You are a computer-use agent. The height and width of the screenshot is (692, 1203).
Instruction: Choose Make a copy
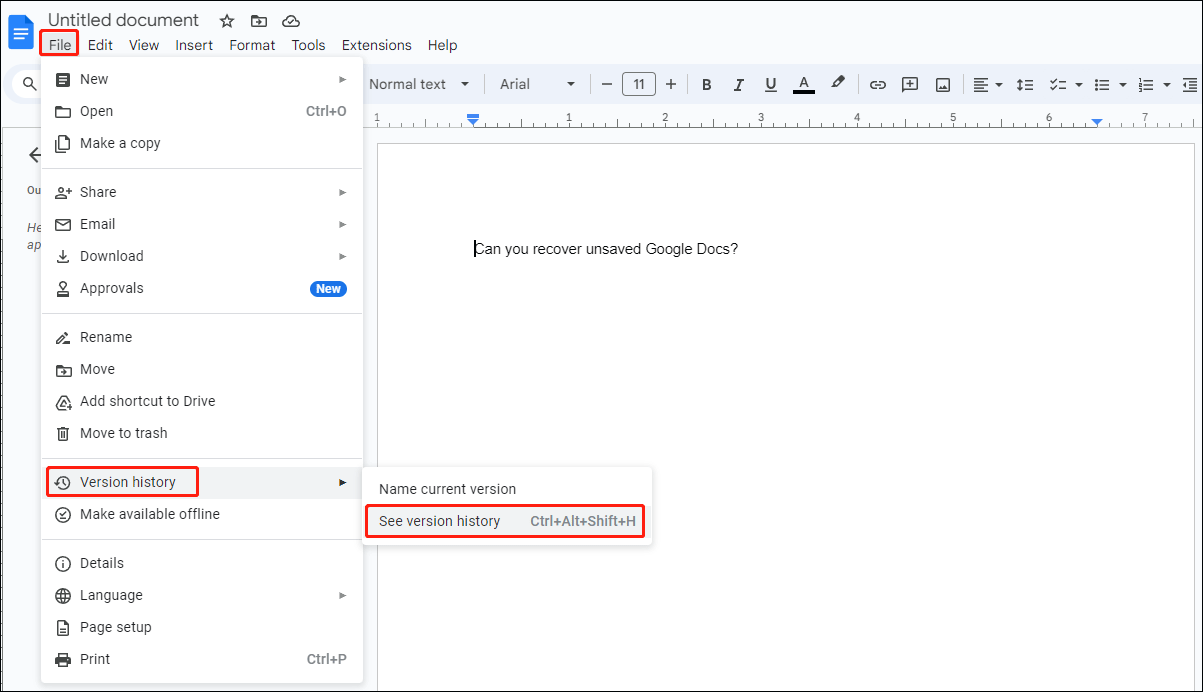(118, 143)
